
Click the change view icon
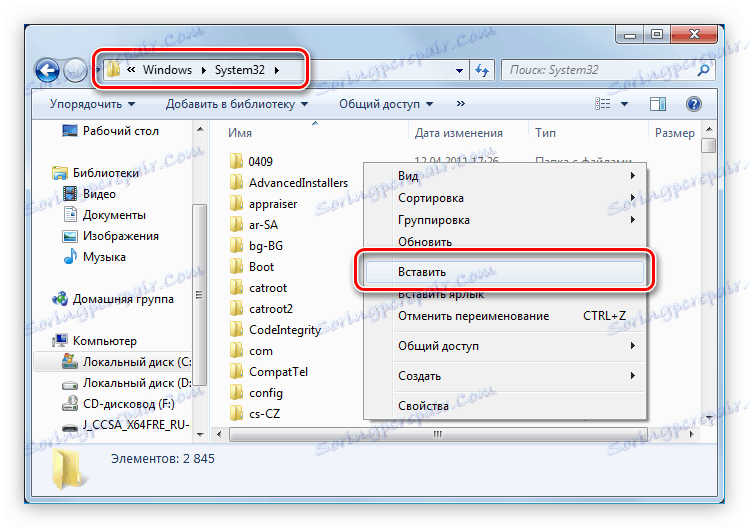point(603,104)
